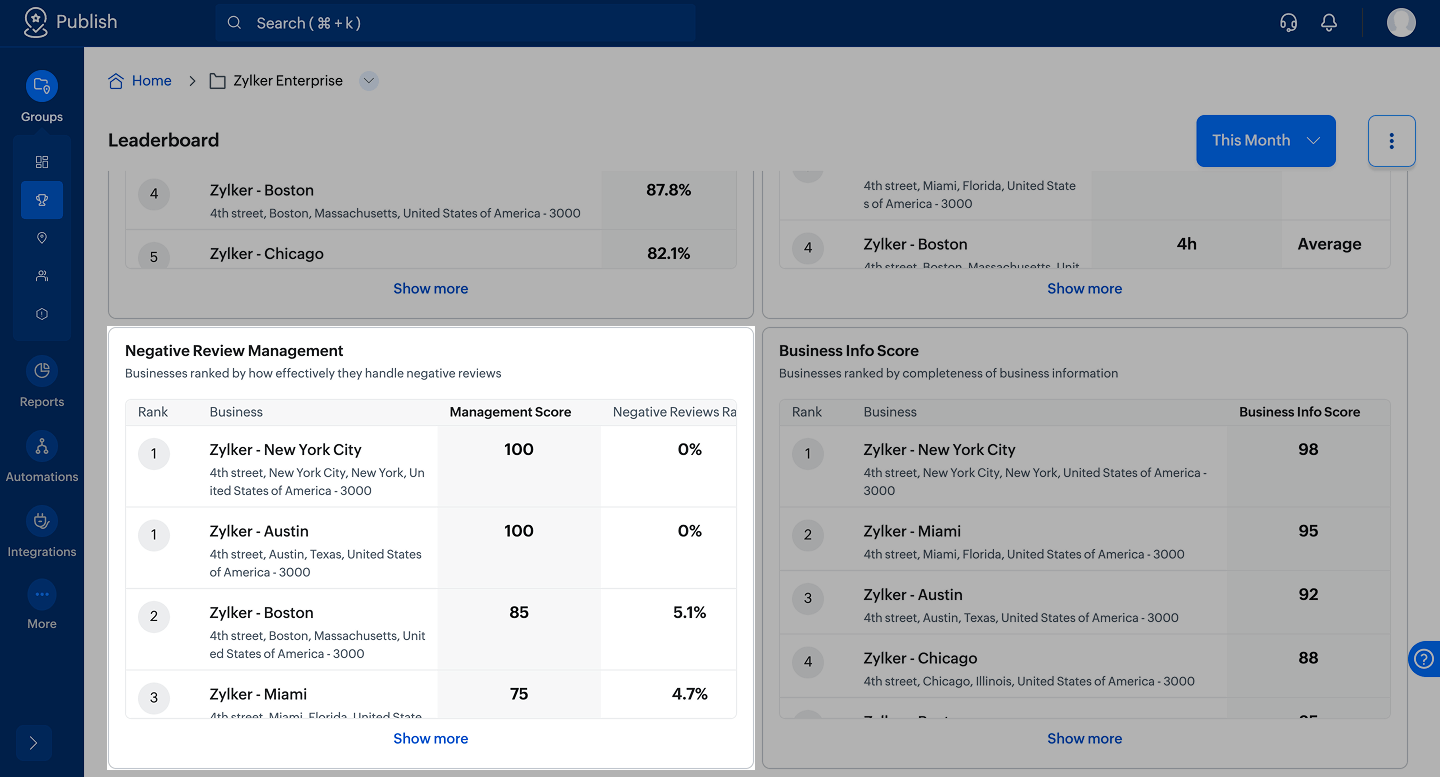Viewport: 1440px width, 777px height.
Task: Expand the This Month period dropdown
Action: pyautogui.click(x=1265, y=141)
